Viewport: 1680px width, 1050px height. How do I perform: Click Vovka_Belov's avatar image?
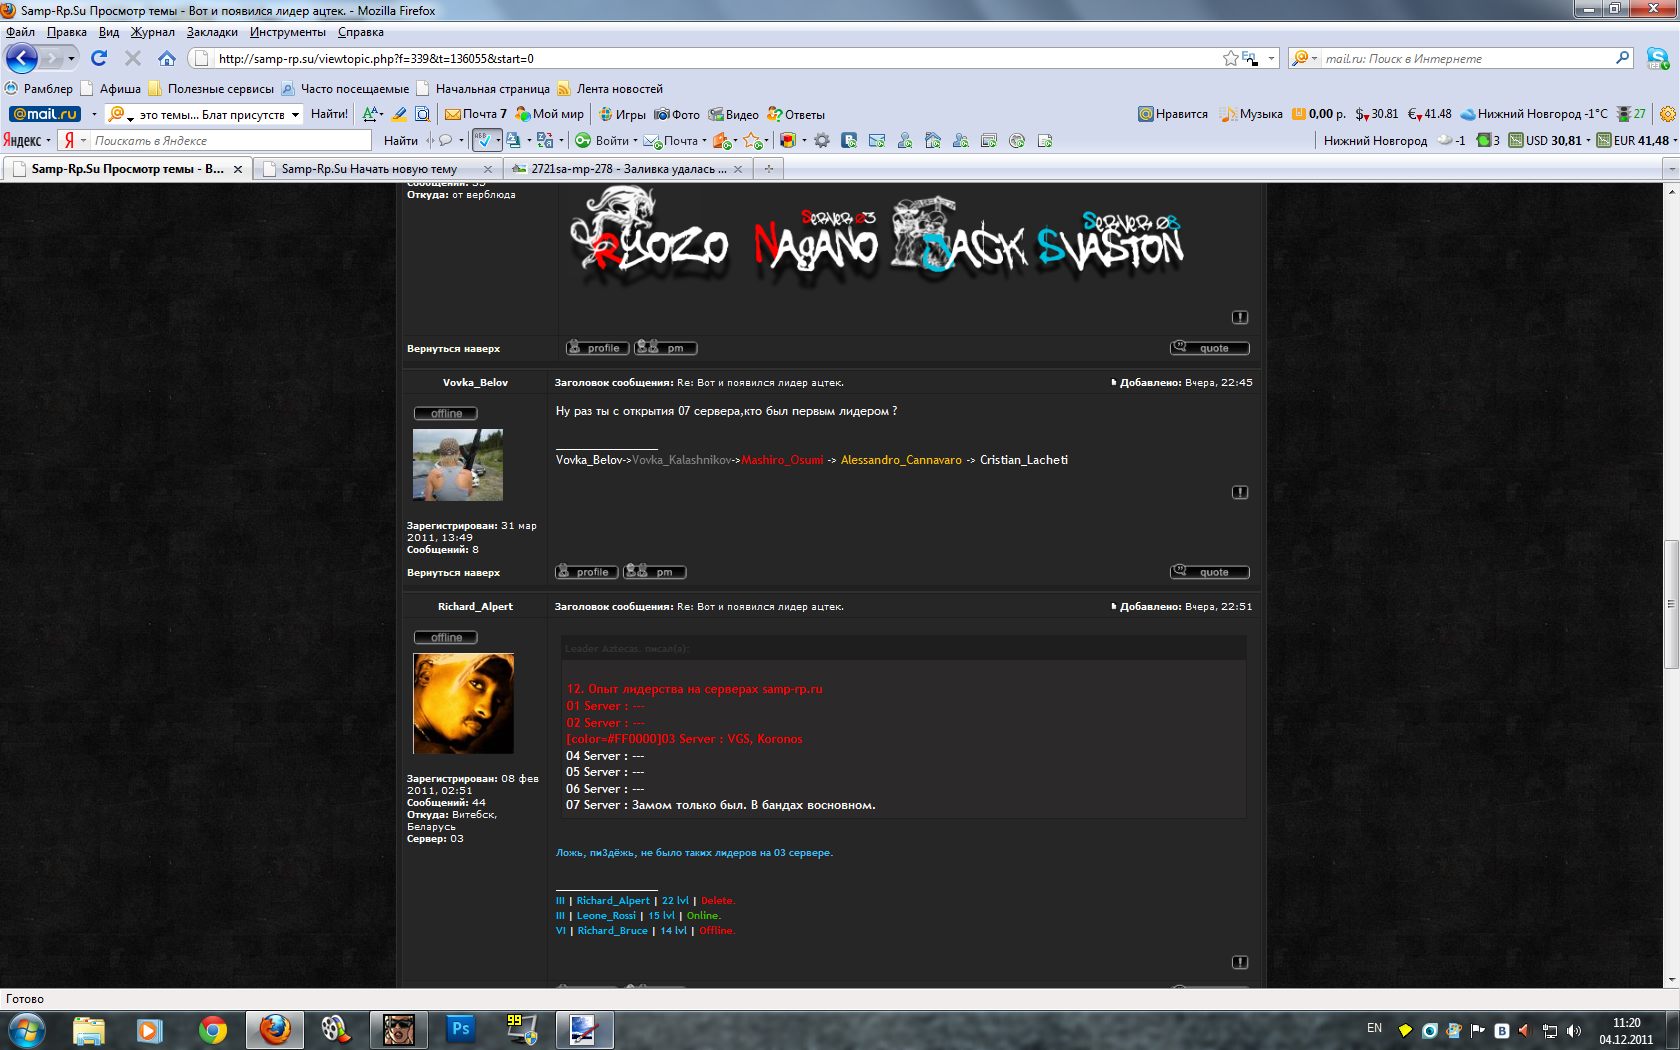[x=458, y=465]
